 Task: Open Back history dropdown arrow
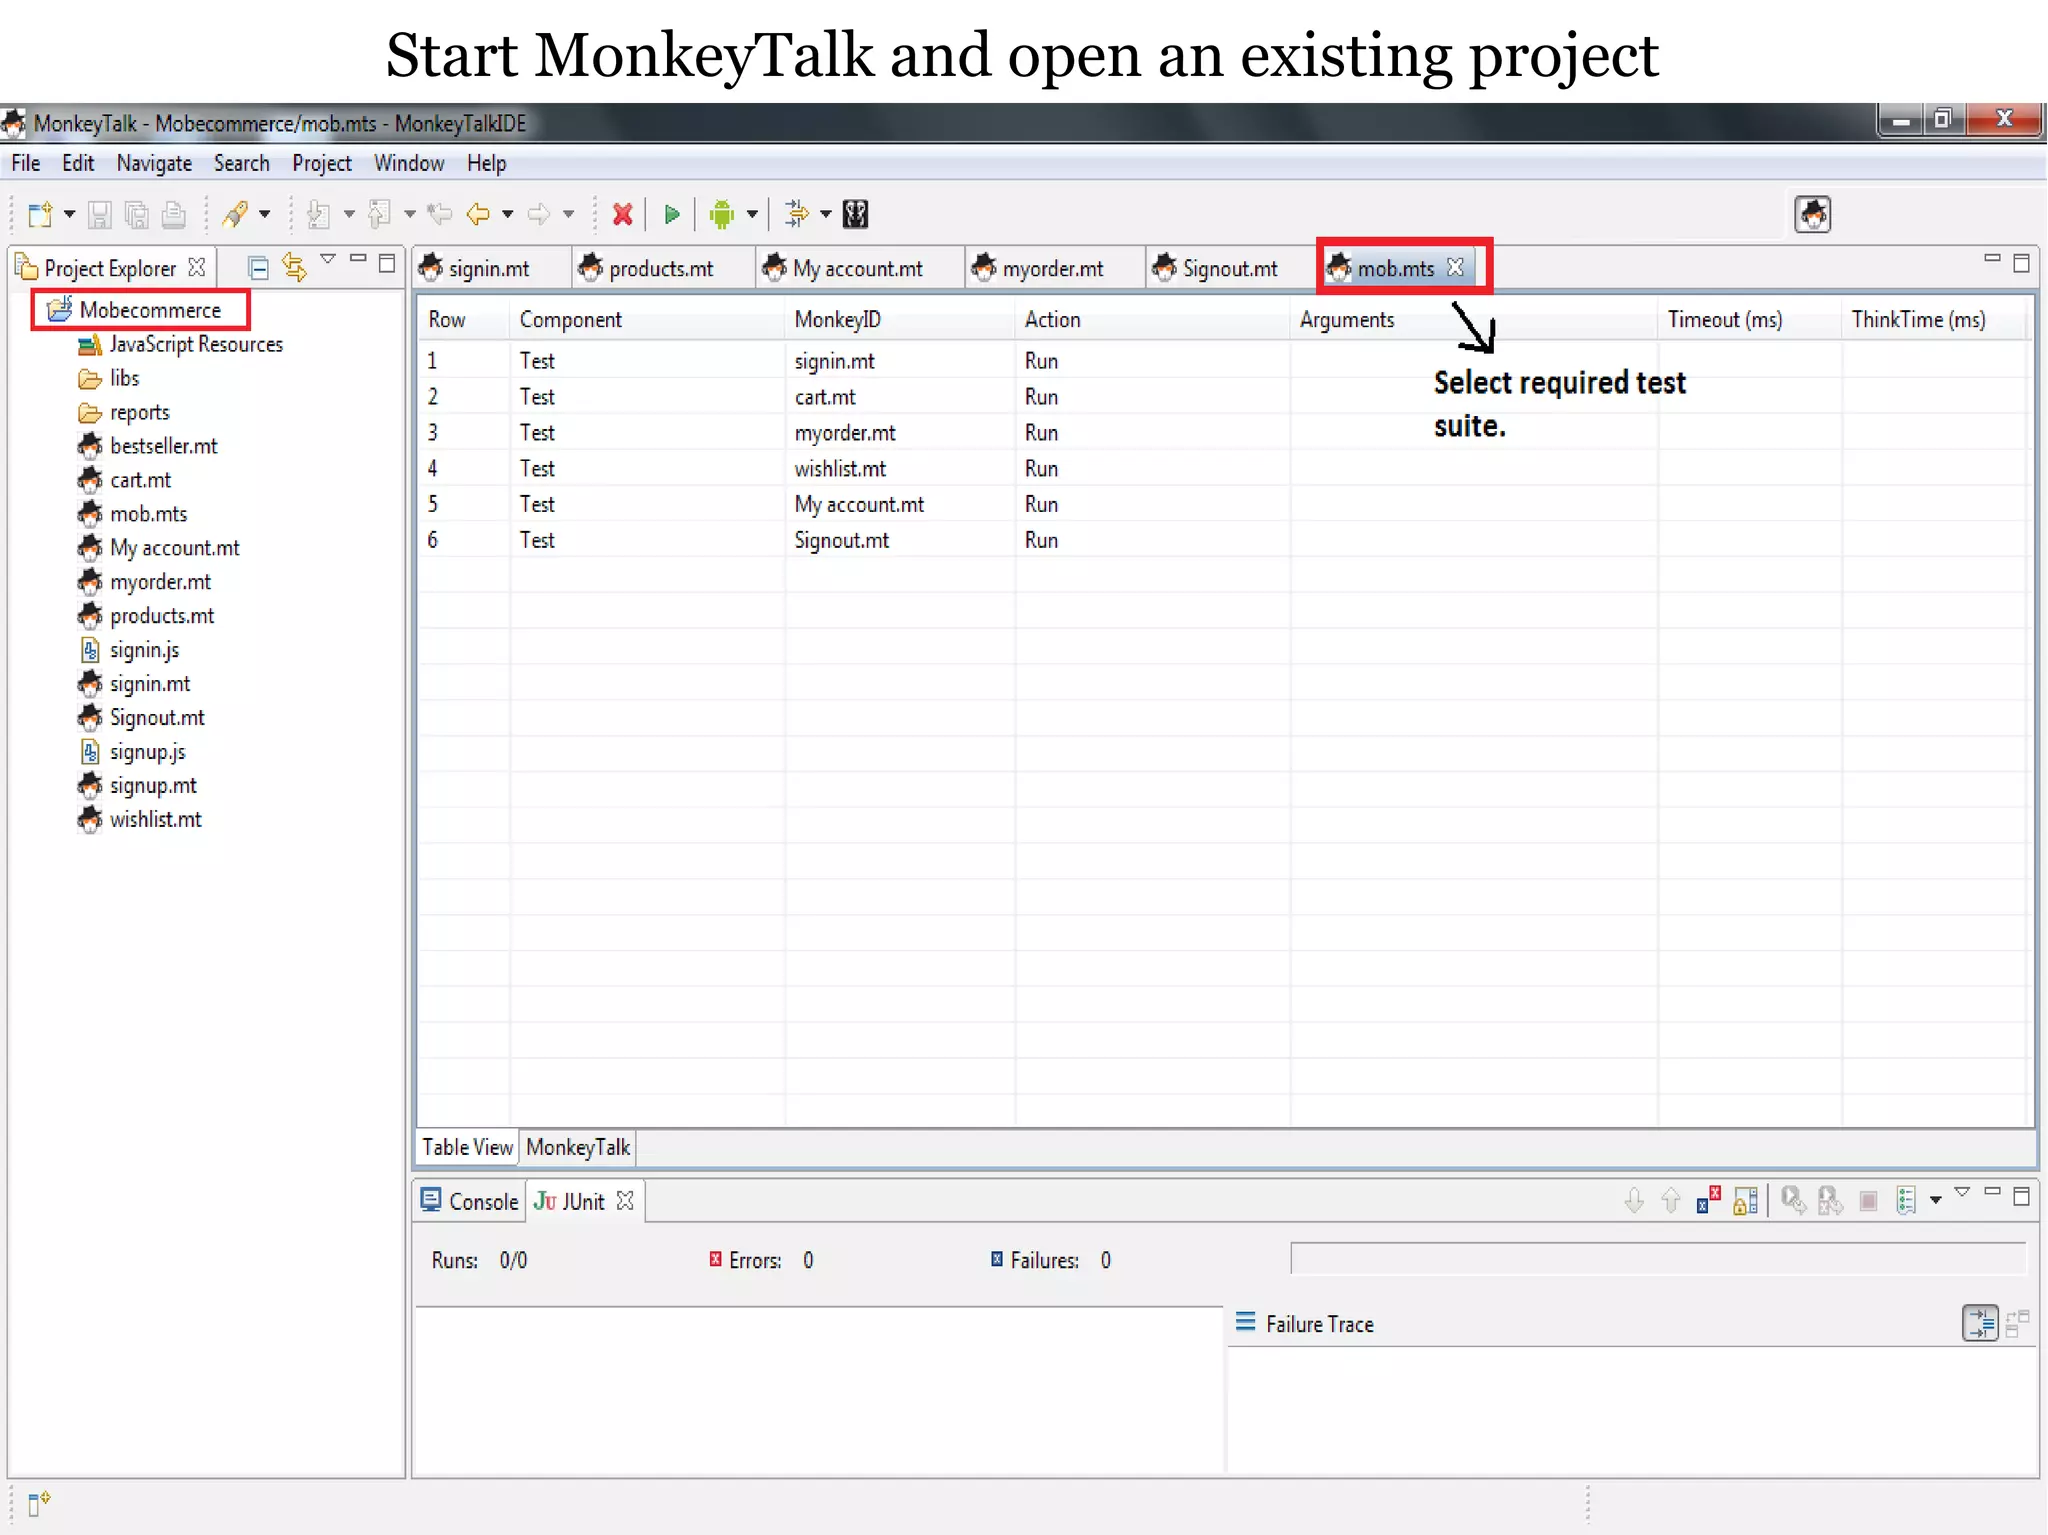coord(507,214)
